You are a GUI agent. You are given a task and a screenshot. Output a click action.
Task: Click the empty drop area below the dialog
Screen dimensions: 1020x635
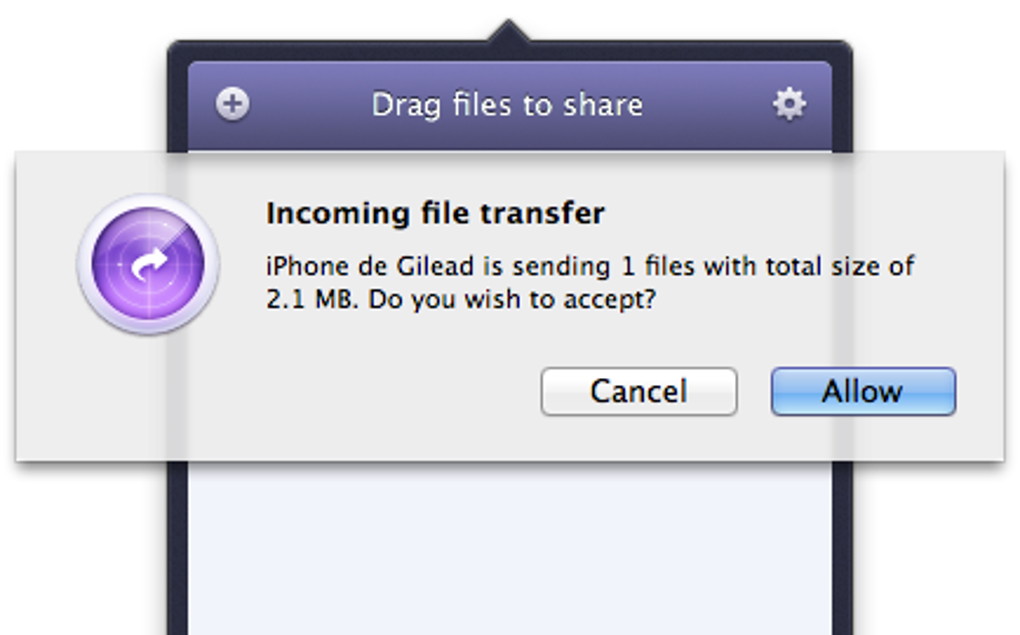pyautogui.click(x=509, y=550)
